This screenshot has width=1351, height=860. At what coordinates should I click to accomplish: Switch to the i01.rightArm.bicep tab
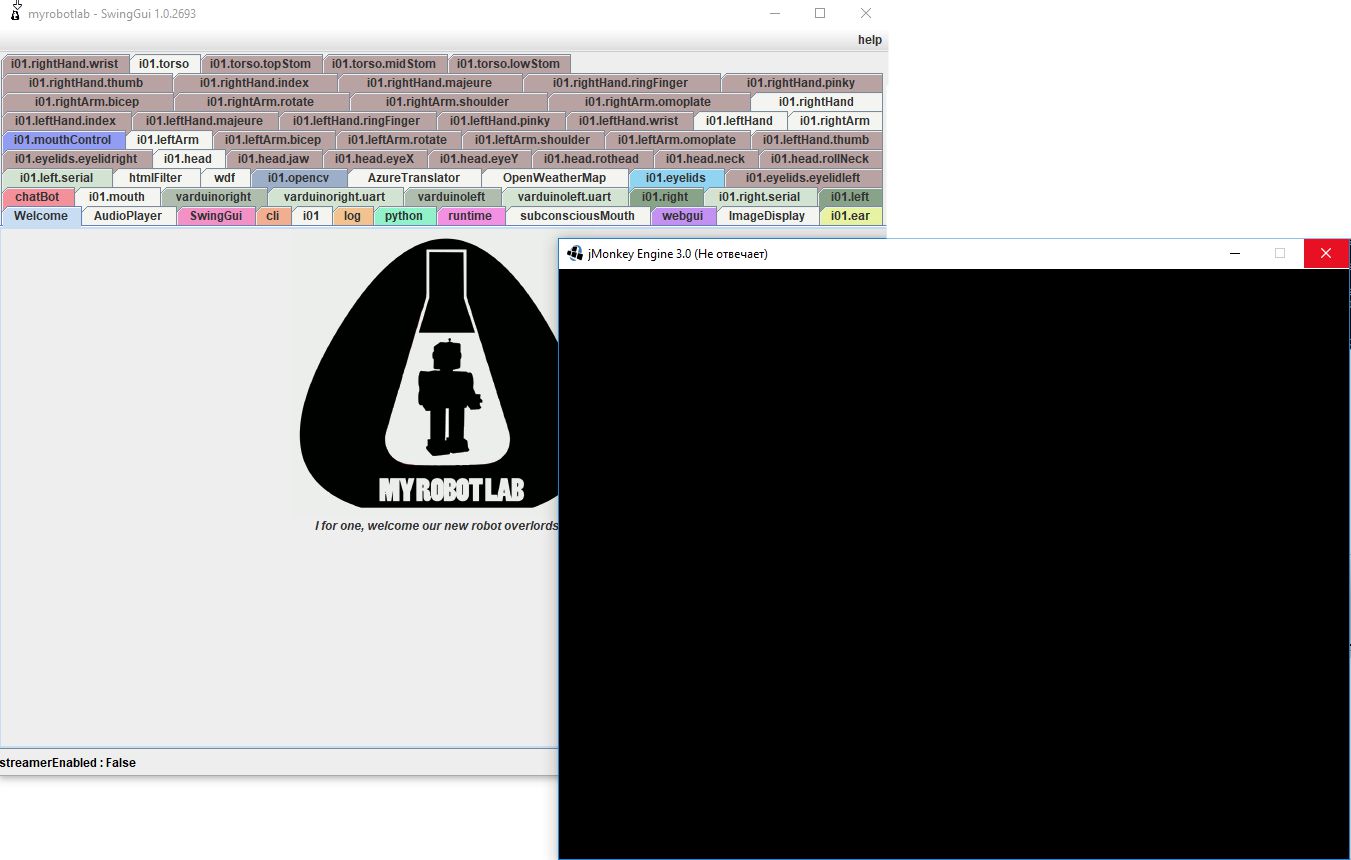pos(87,102)
